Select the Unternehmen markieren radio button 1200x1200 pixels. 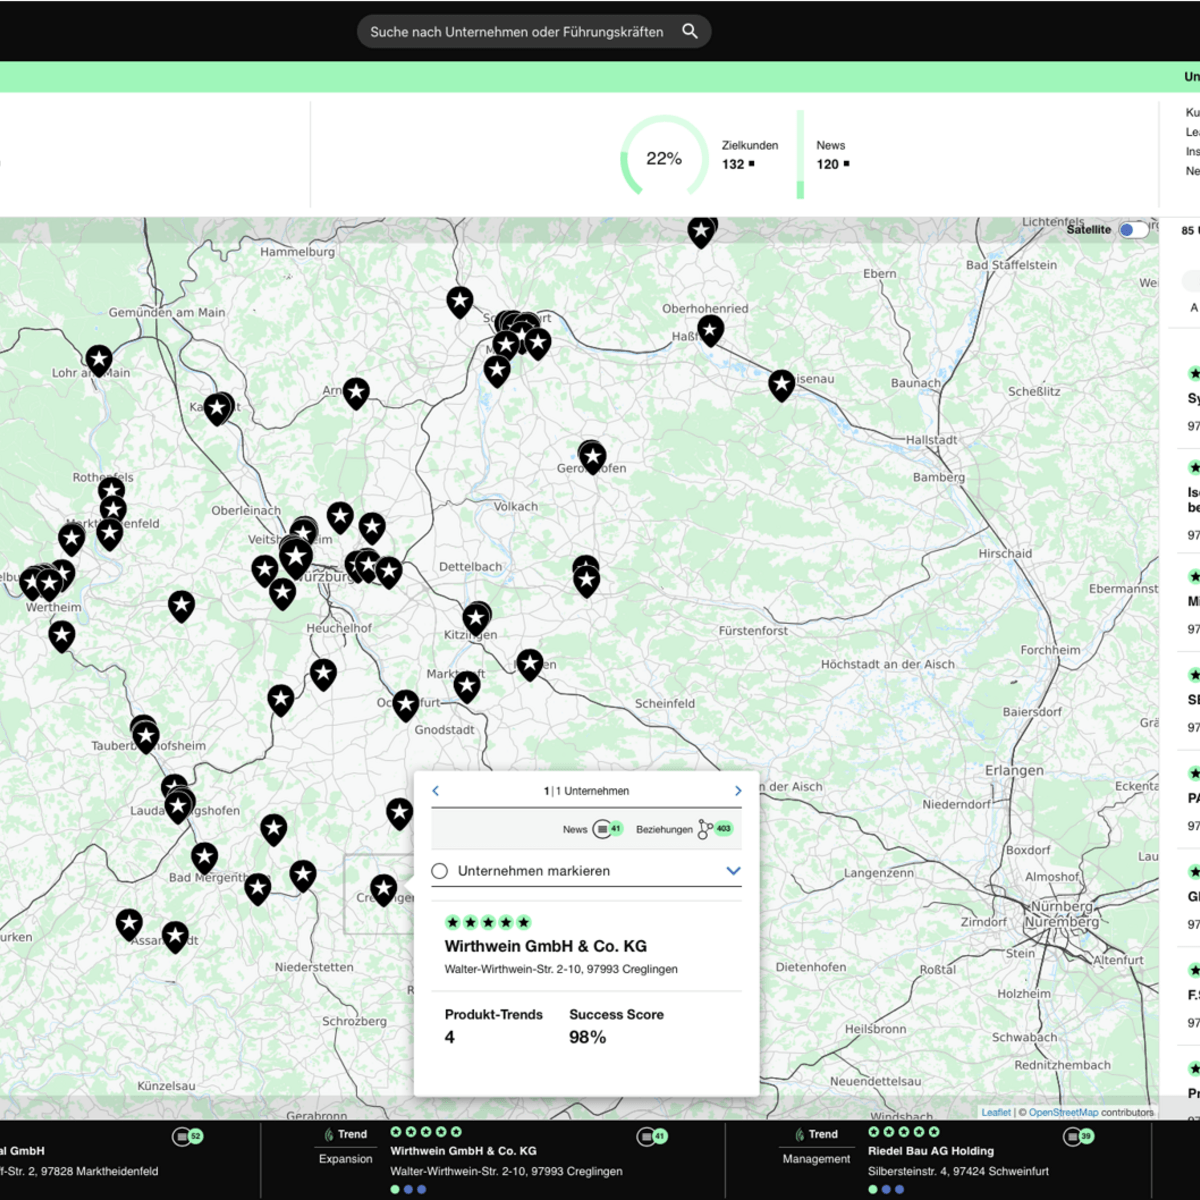click(439, 871)
